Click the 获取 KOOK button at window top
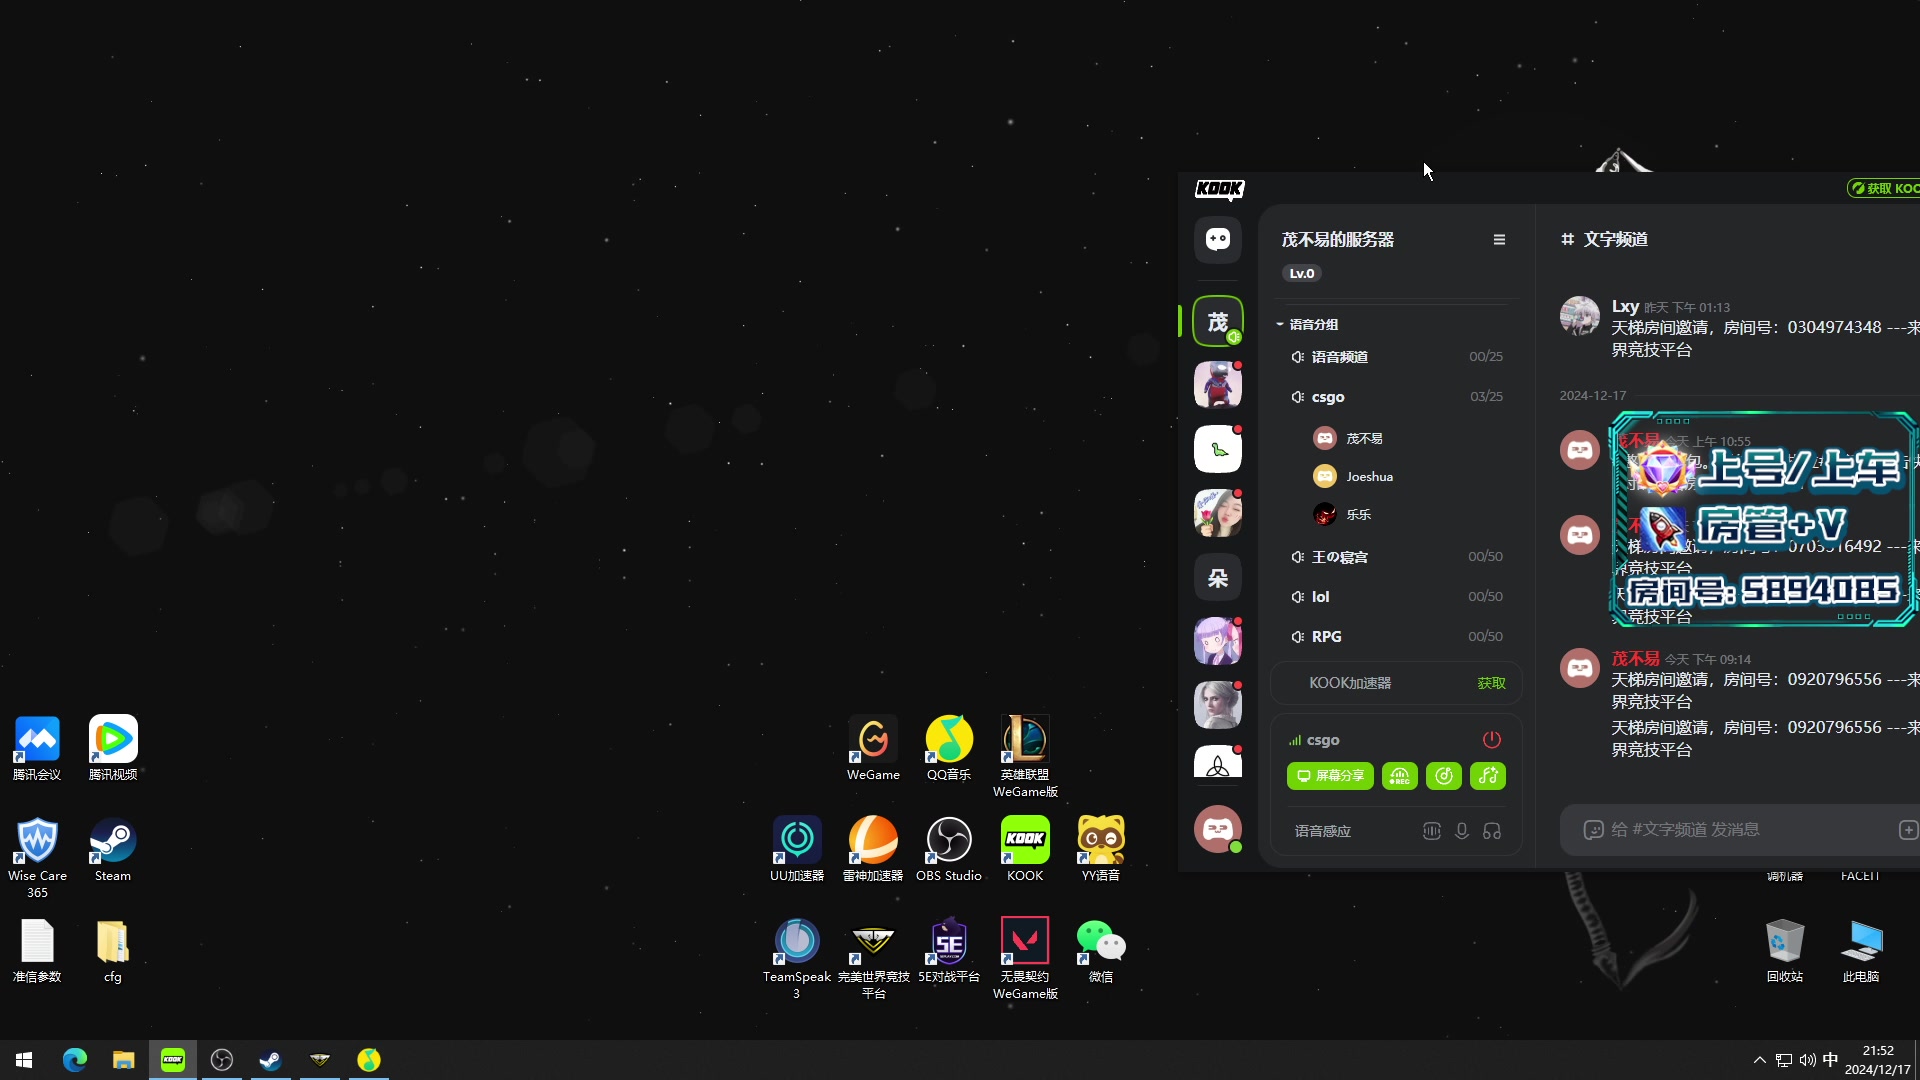 click(x=1884, y=188)
